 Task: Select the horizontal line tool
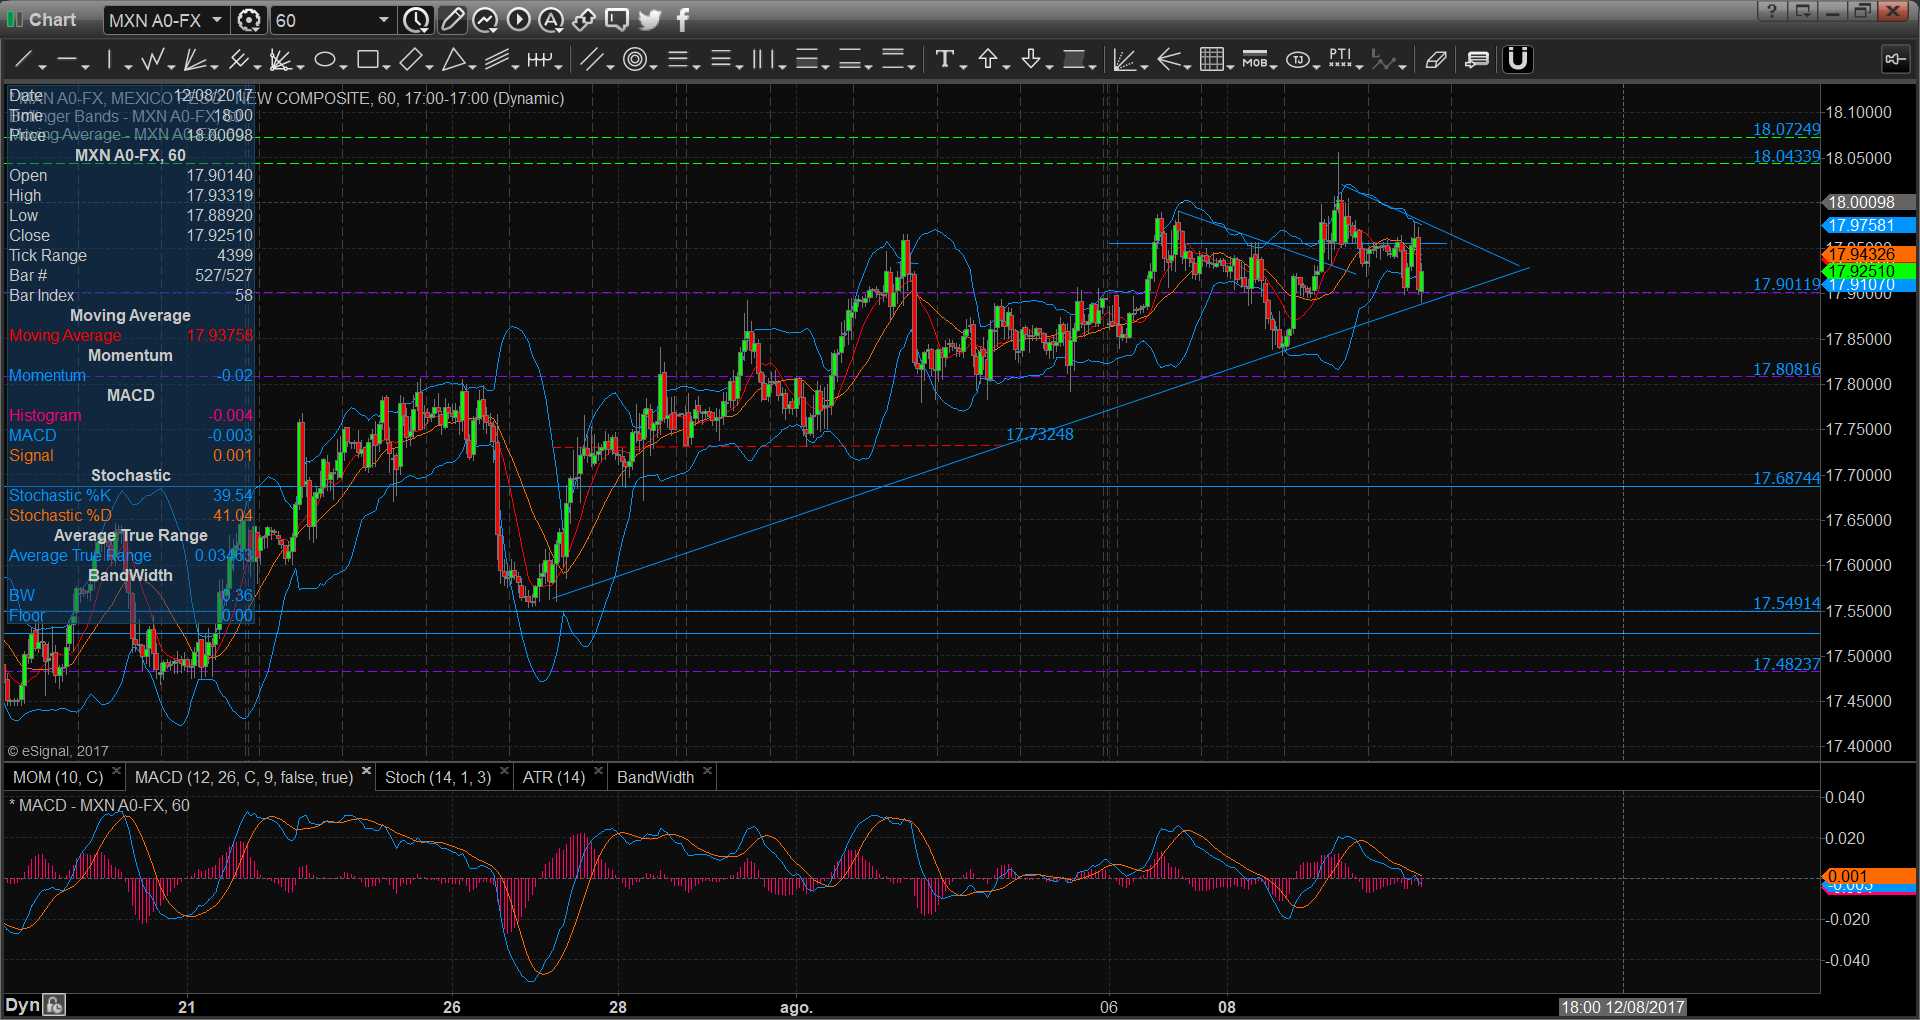click(x=66, y=60)
